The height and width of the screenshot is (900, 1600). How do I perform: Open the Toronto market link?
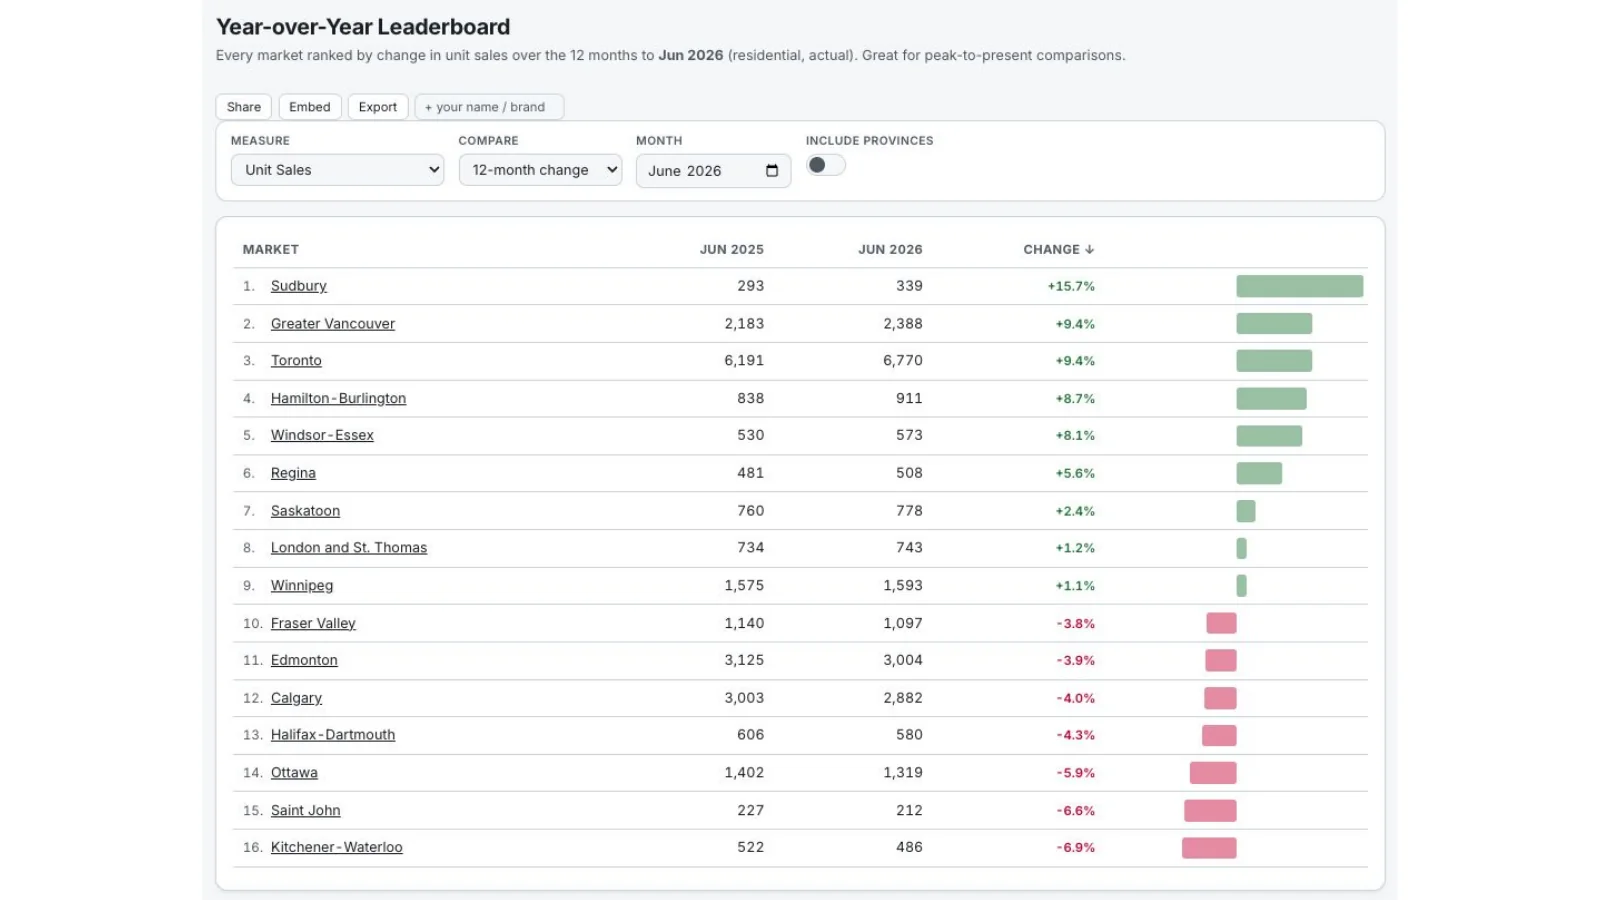click(296, 361)
